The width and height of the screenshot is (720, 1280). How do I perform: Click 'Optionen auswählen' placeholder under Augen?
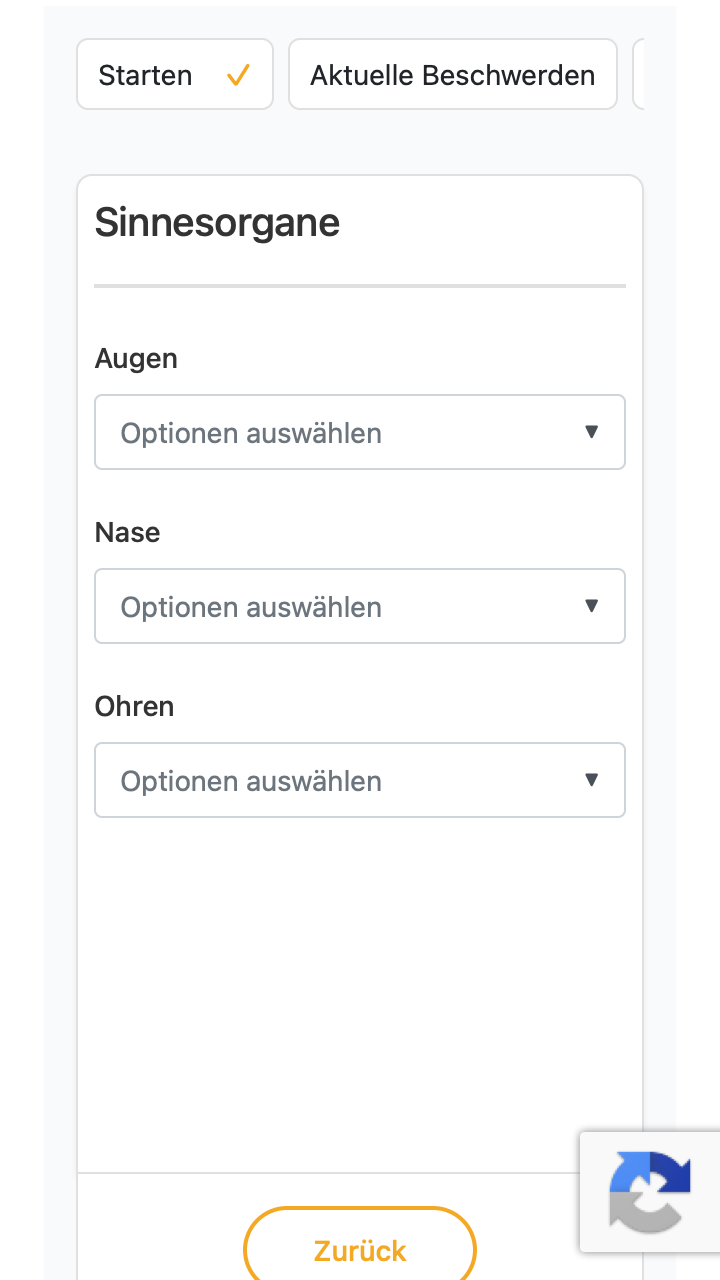coord(251,433)
